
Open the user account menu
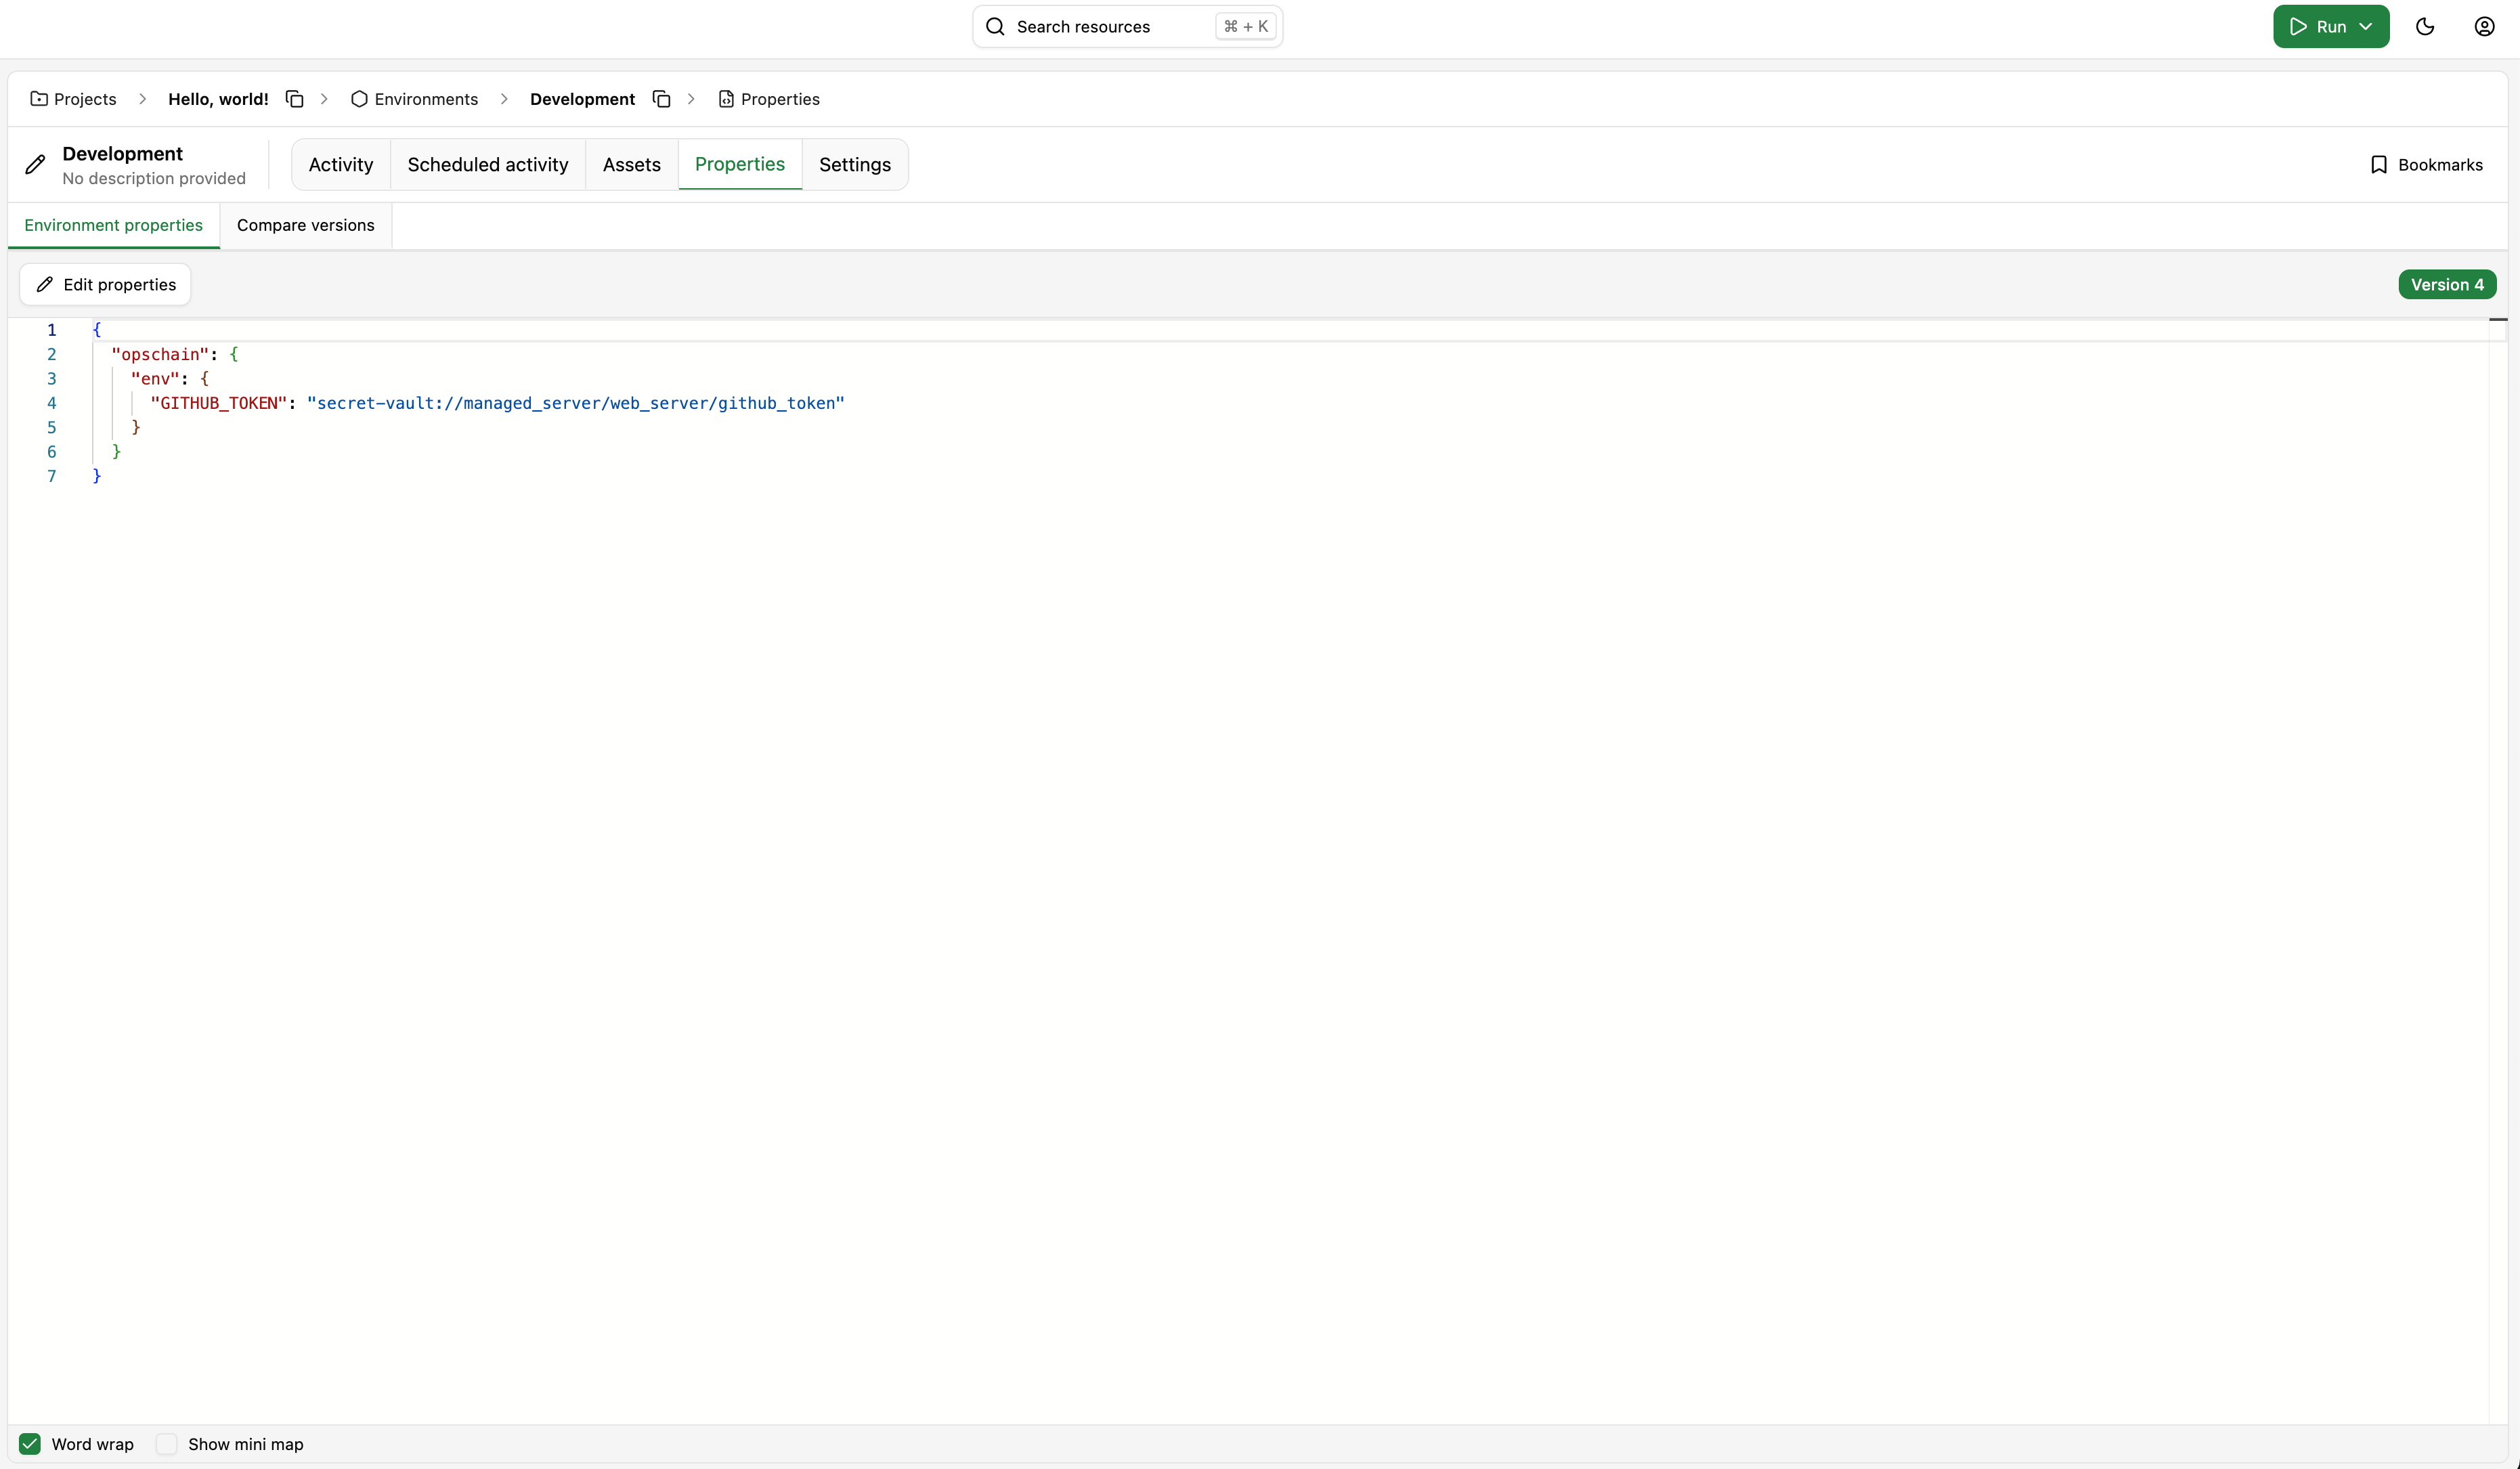[2485, 26]
